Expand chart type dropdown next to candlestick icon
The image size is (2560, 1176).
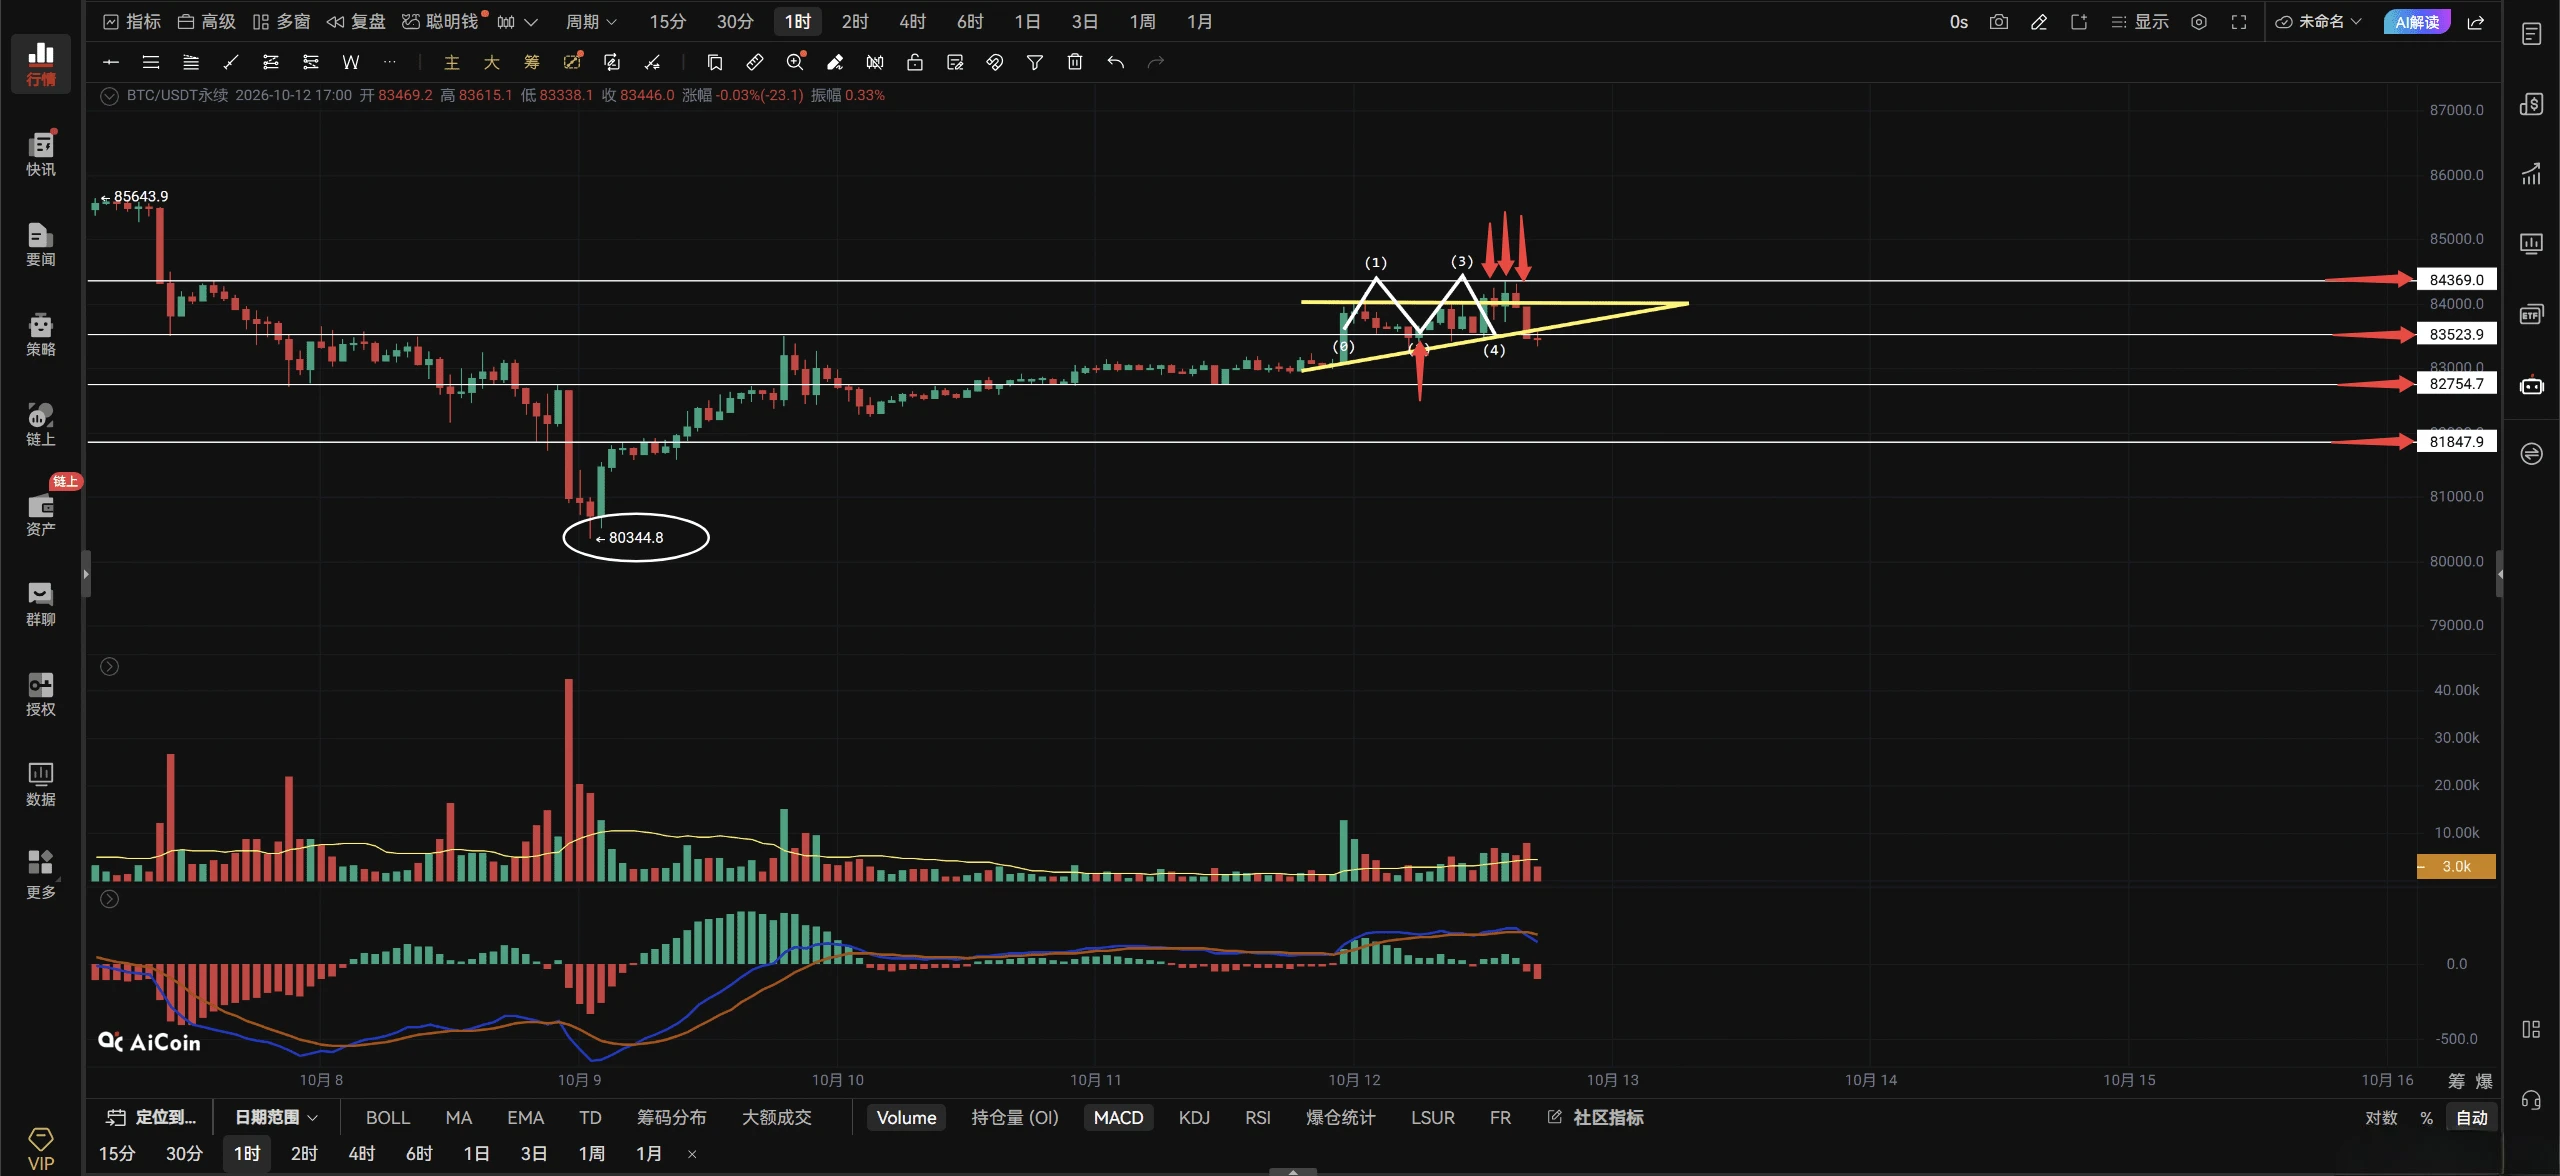531,22
